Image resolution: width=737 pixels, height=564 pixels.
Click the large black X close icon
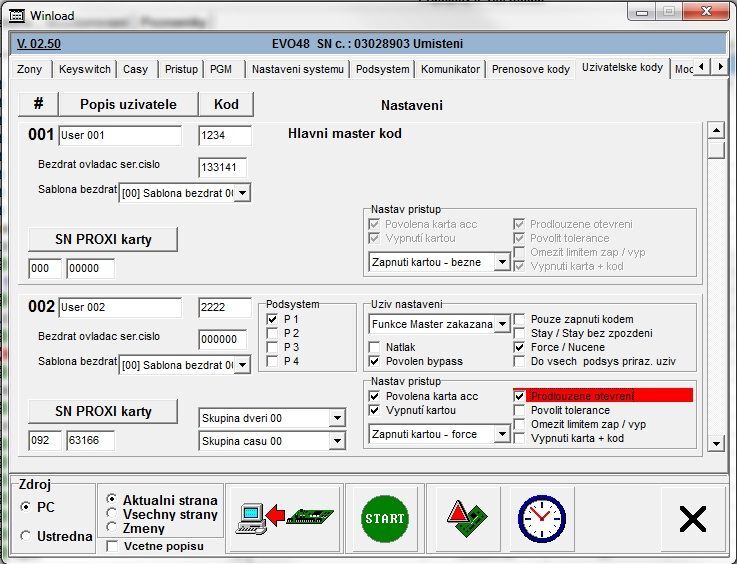pyautogui.click(x=692, y=518)
